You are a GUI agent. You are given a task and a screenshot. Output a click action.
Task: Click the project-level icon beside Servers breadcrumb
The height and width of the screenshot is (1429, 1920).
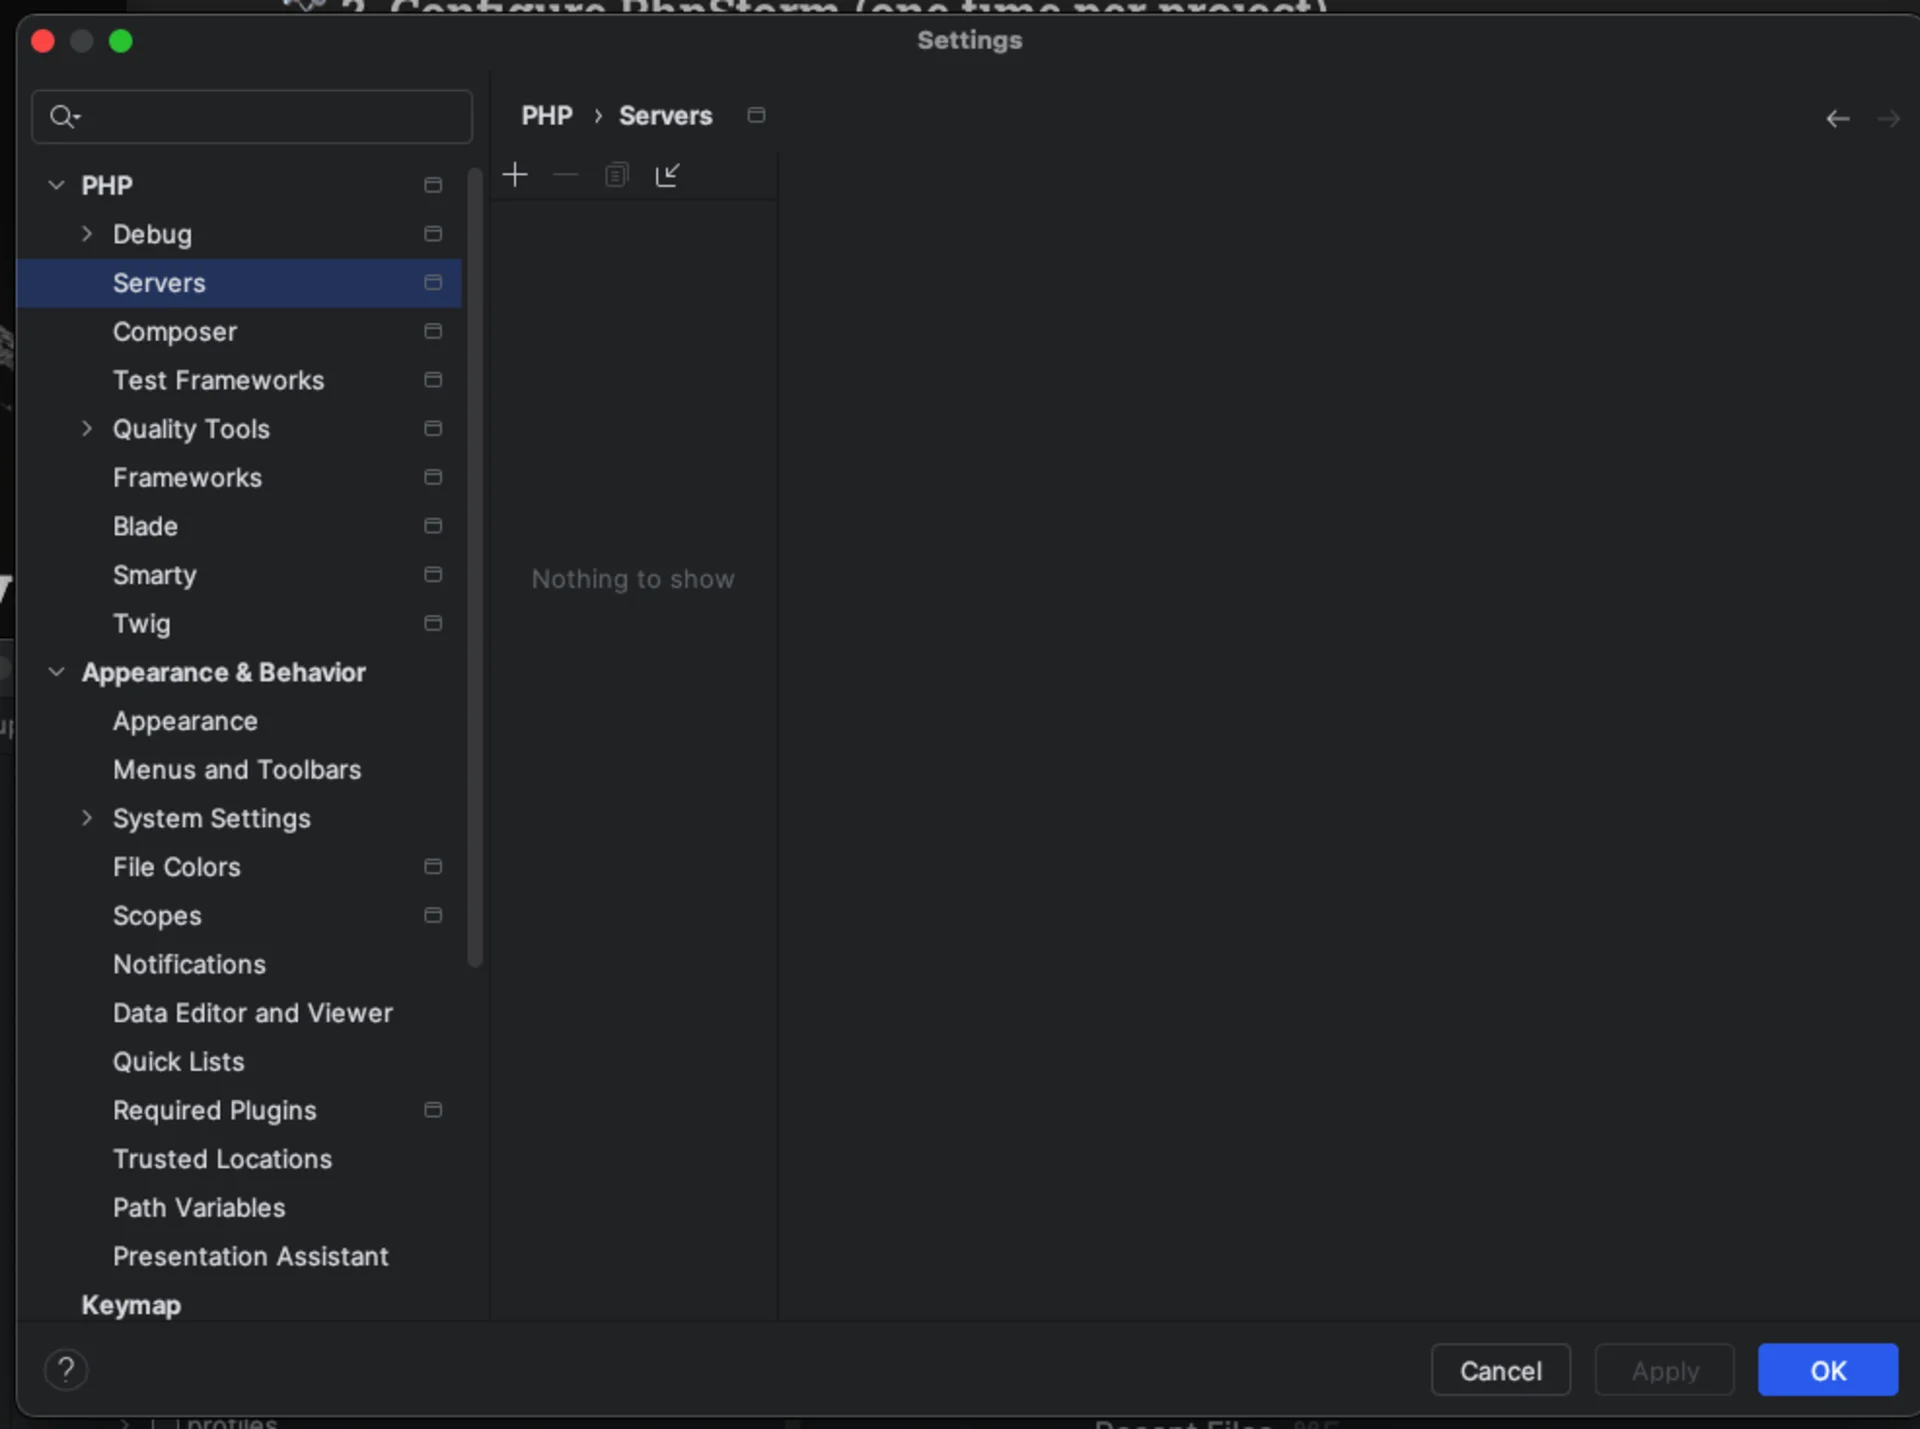[x=756, y=115]
